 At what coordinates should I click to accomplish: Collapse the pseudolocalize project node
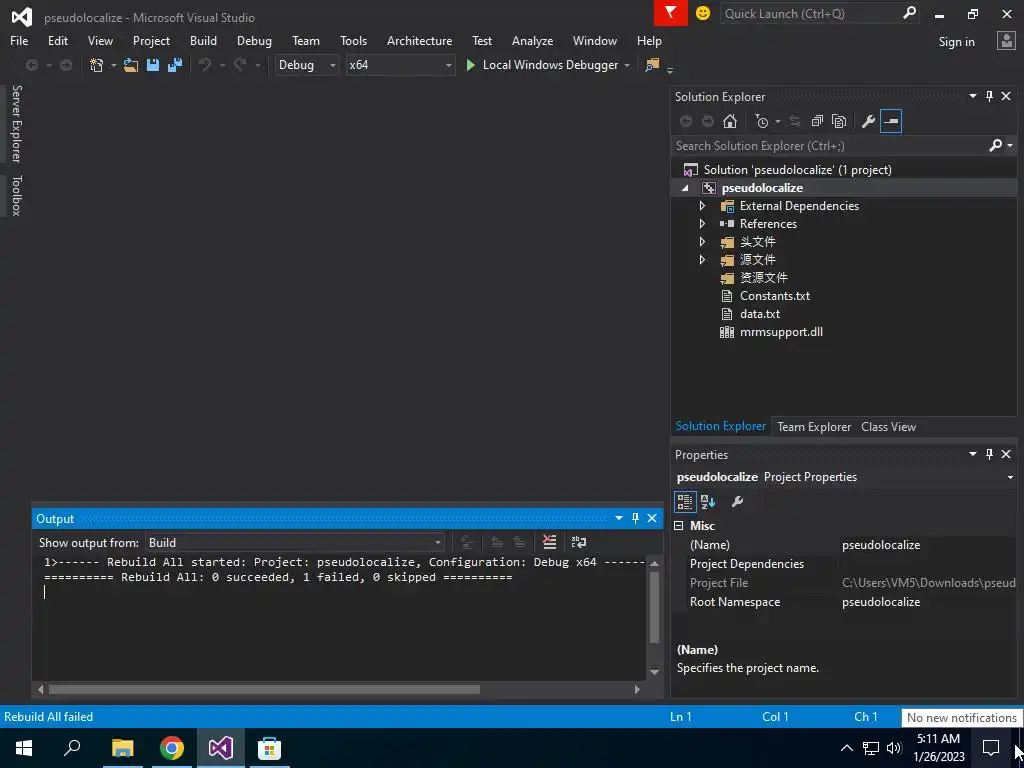coord(685,188)
